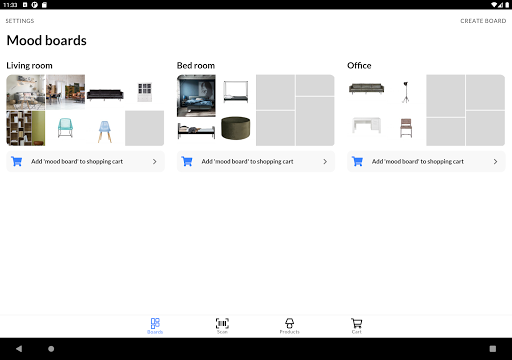Screen dimensions: 512x360
Task: Select the tripod floor lamp thumbnail
Action: click(x=406, y=92)
